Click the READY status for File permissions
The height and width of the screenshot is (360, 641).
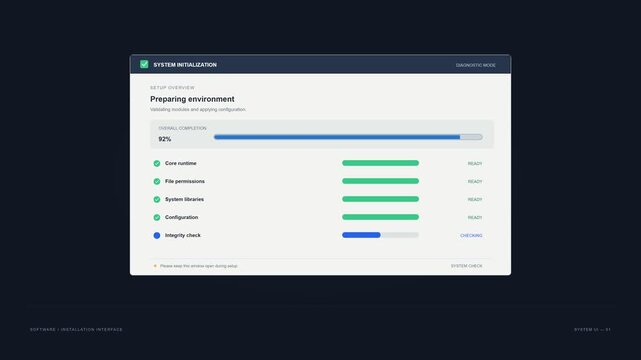click(x=475, y=181)
